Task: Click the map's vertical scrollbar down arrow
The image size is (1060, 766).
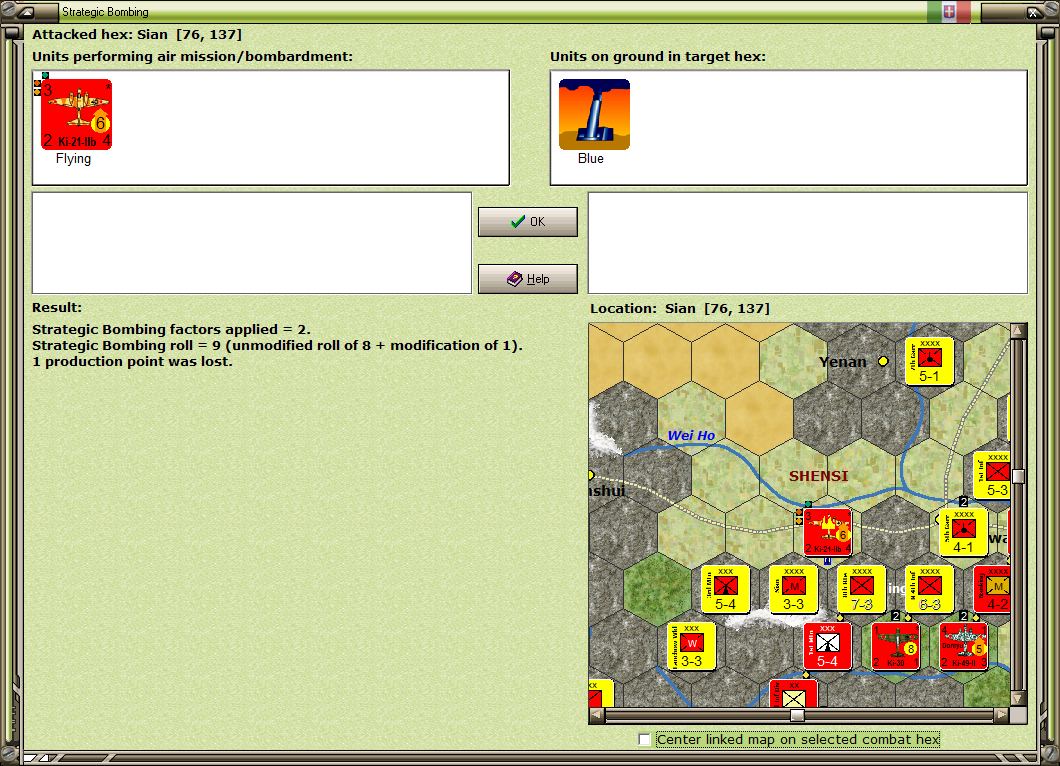Action: tap(1019, 699)
